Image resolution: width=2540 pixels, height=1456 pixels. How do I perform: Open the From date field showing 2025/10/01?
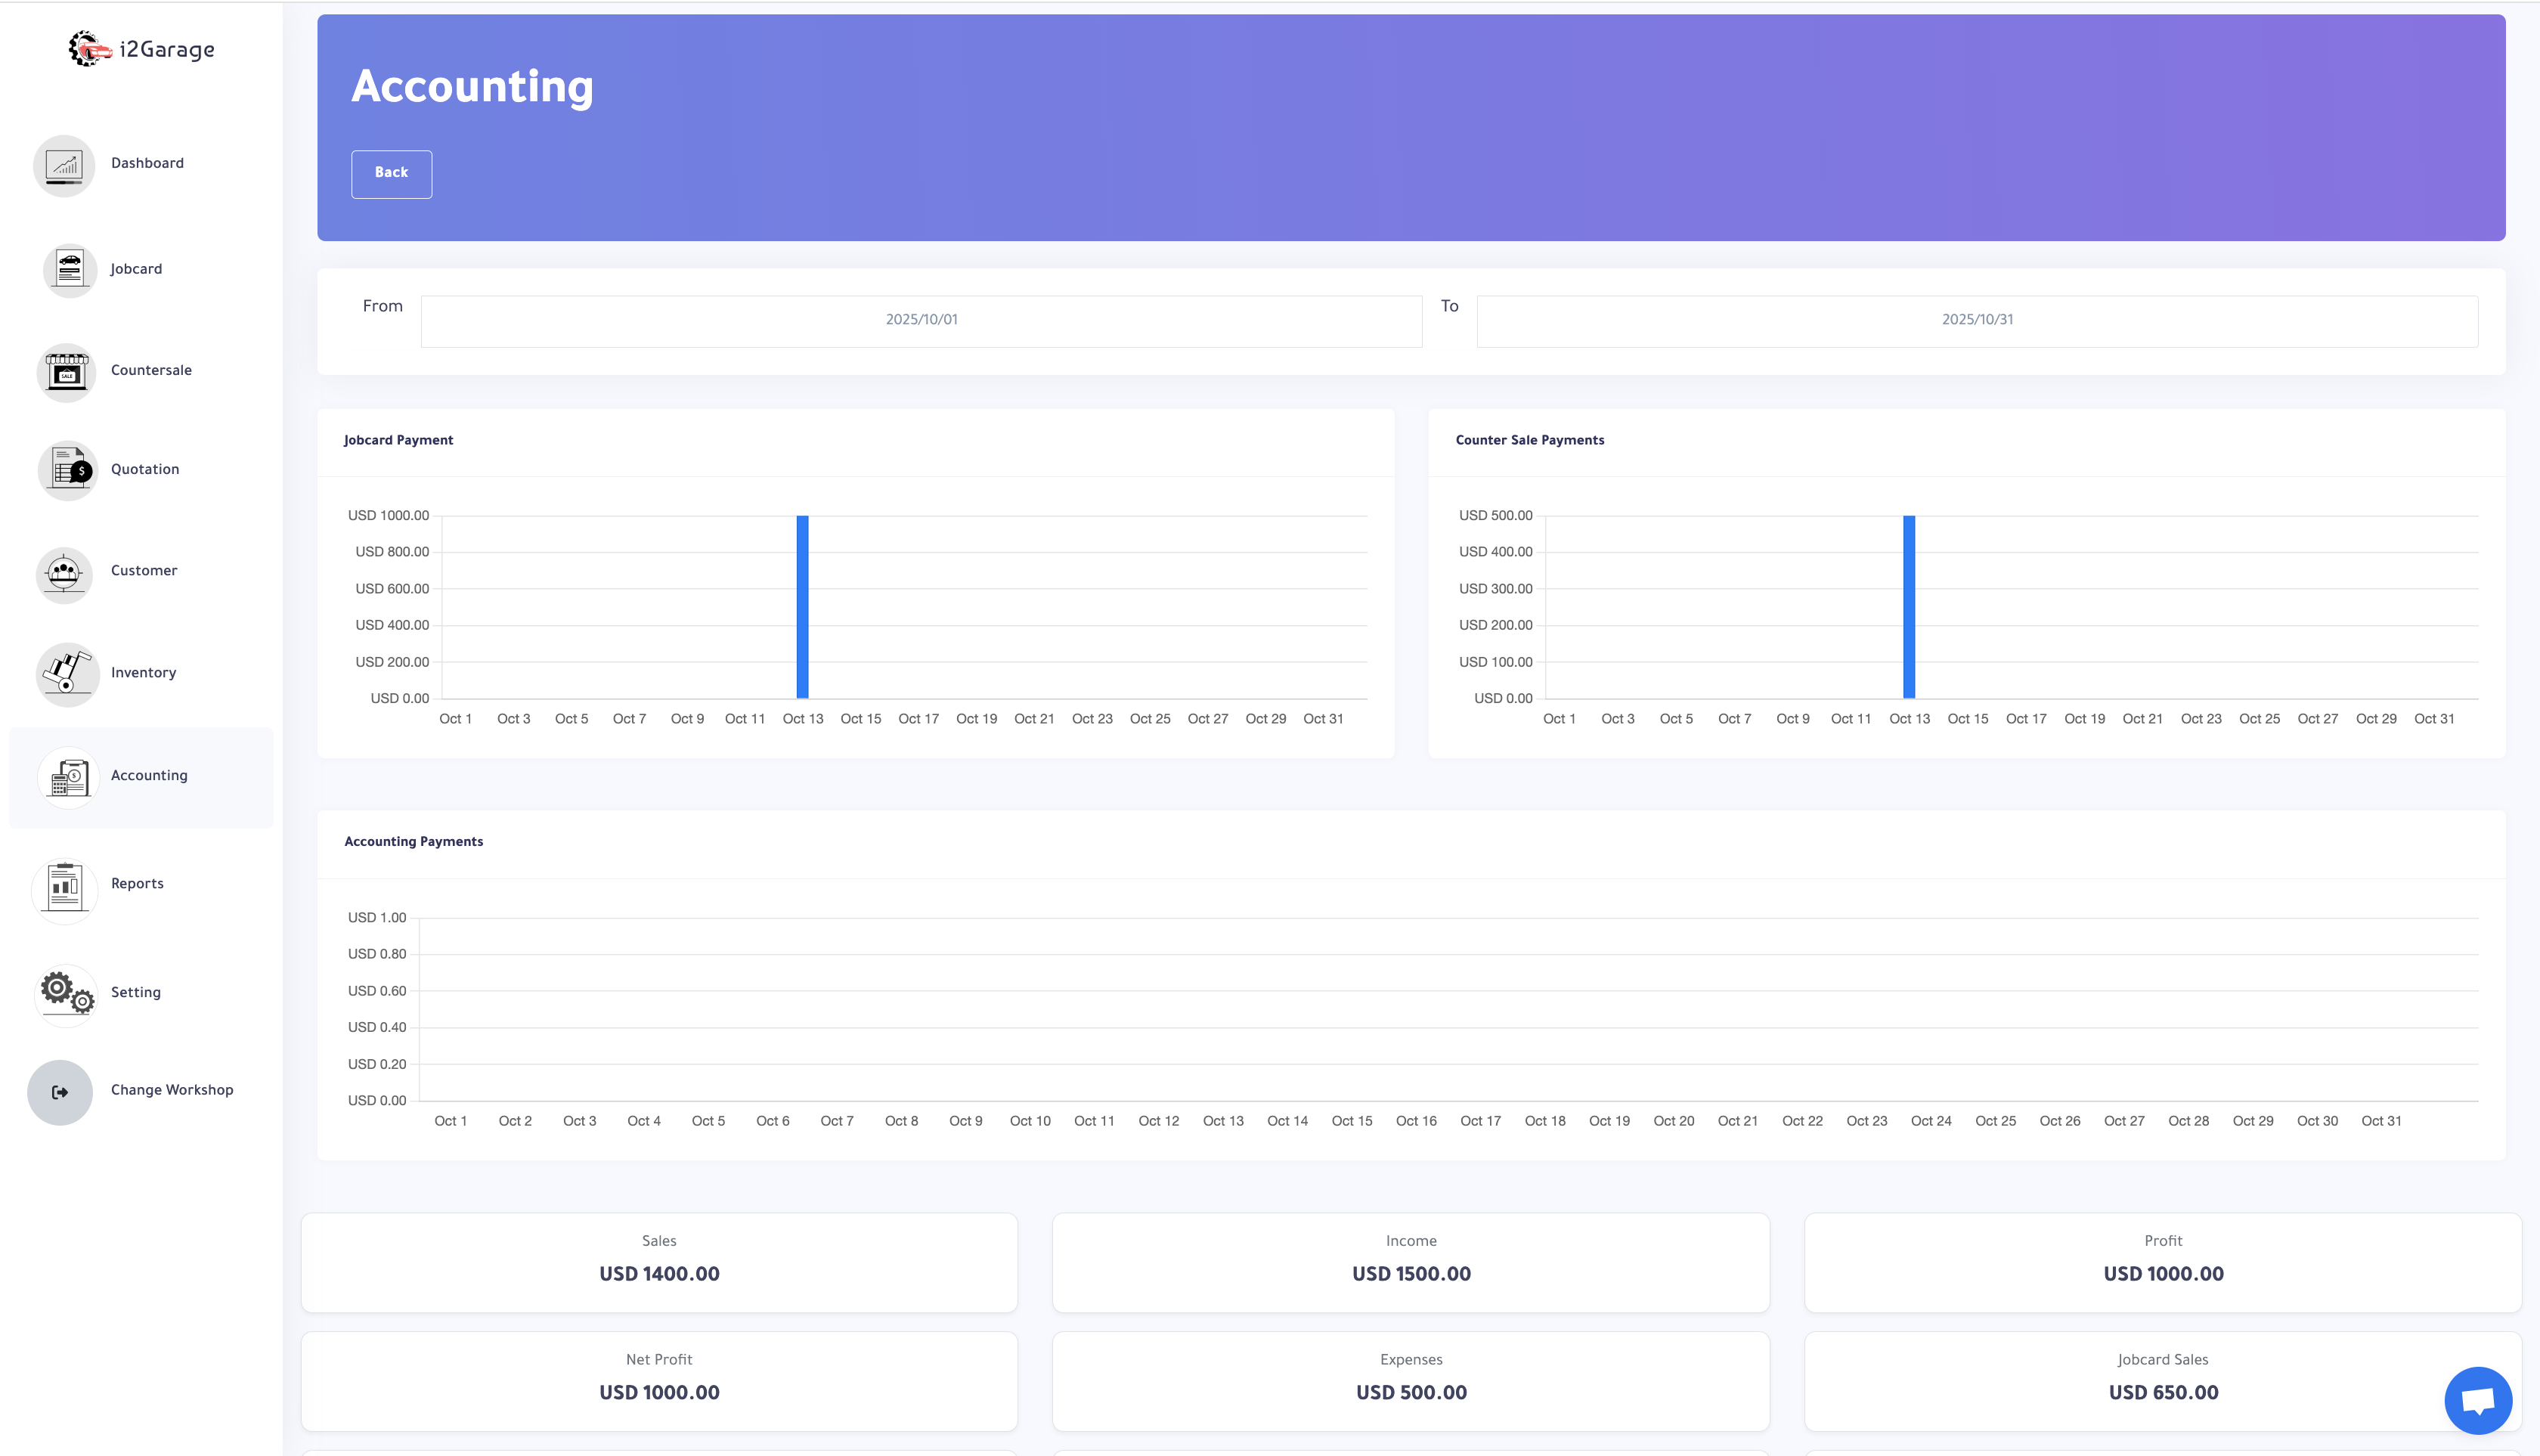point(920,320)
